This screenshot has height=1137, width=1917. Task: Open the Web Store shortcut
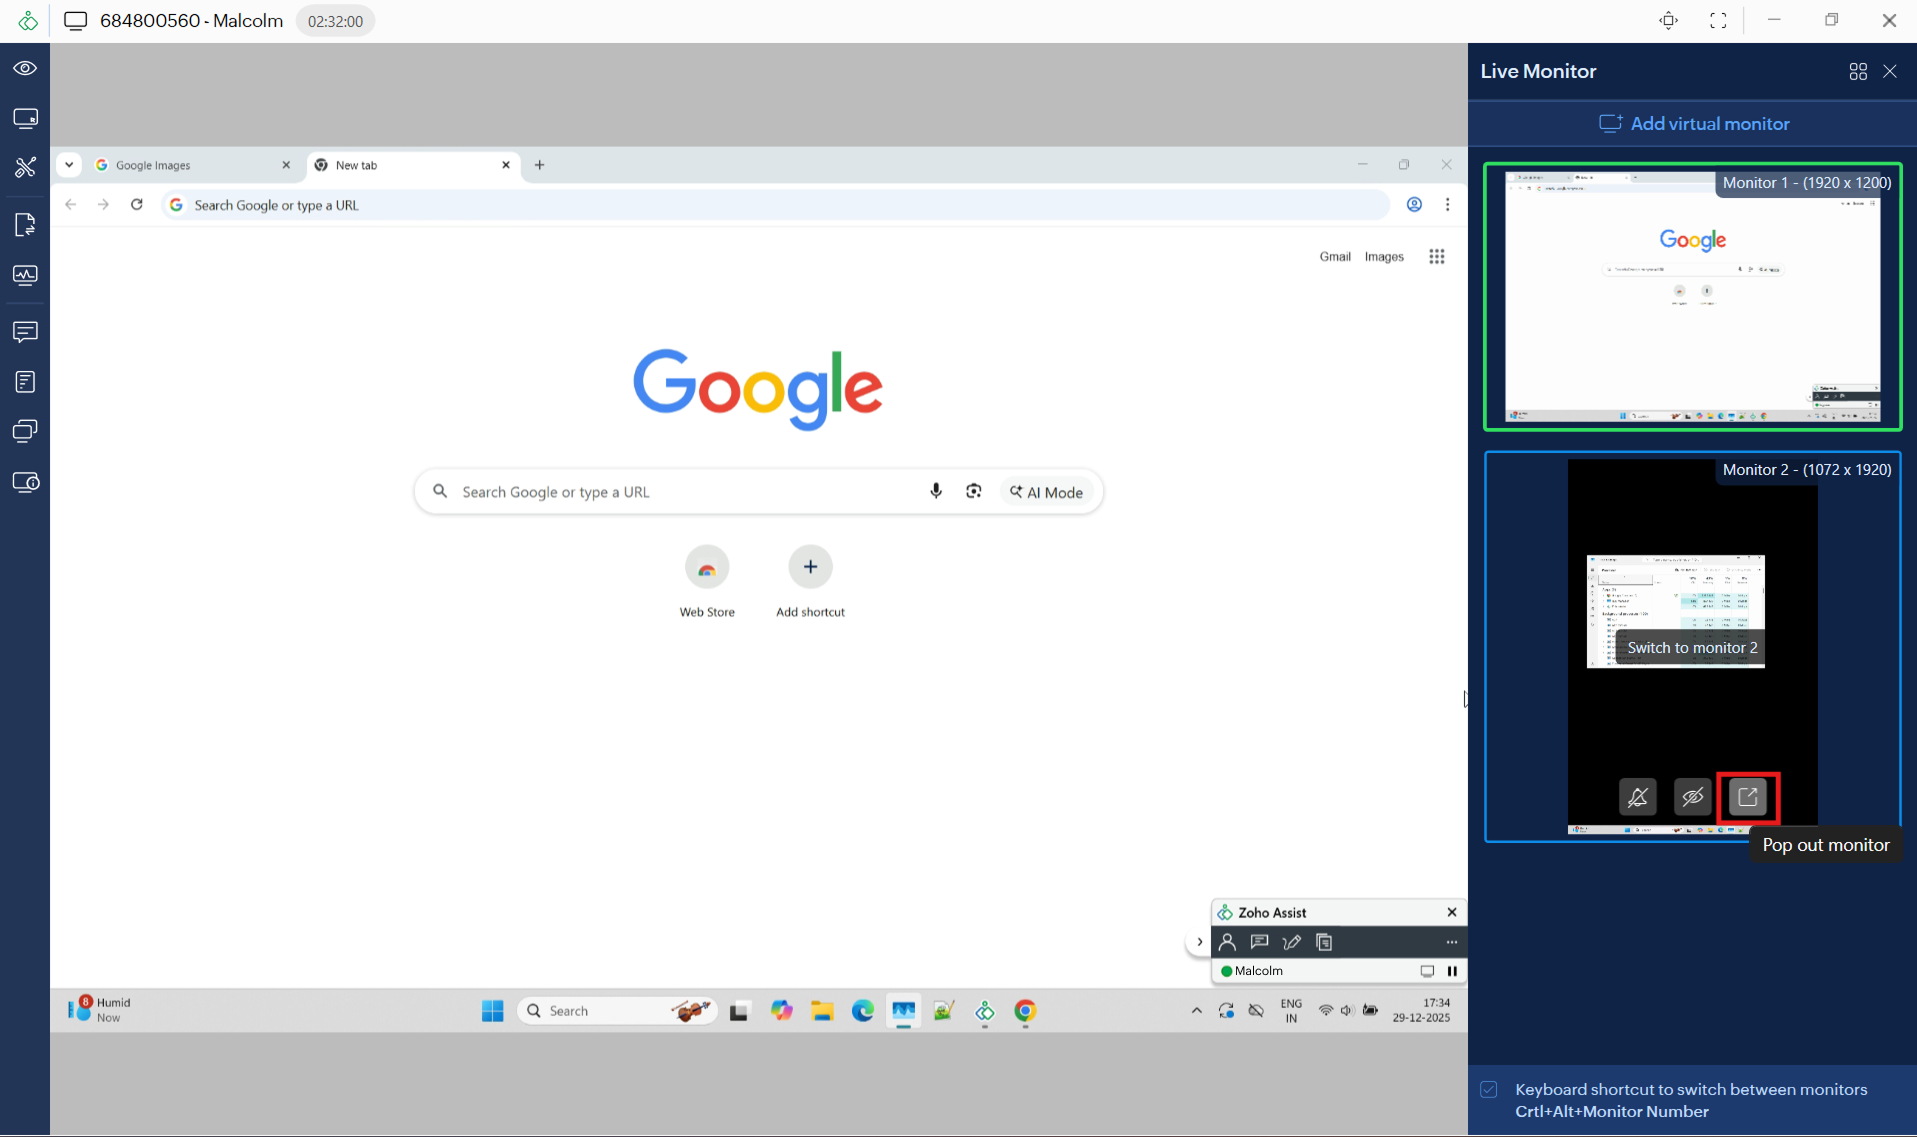(x=707, y=582)
